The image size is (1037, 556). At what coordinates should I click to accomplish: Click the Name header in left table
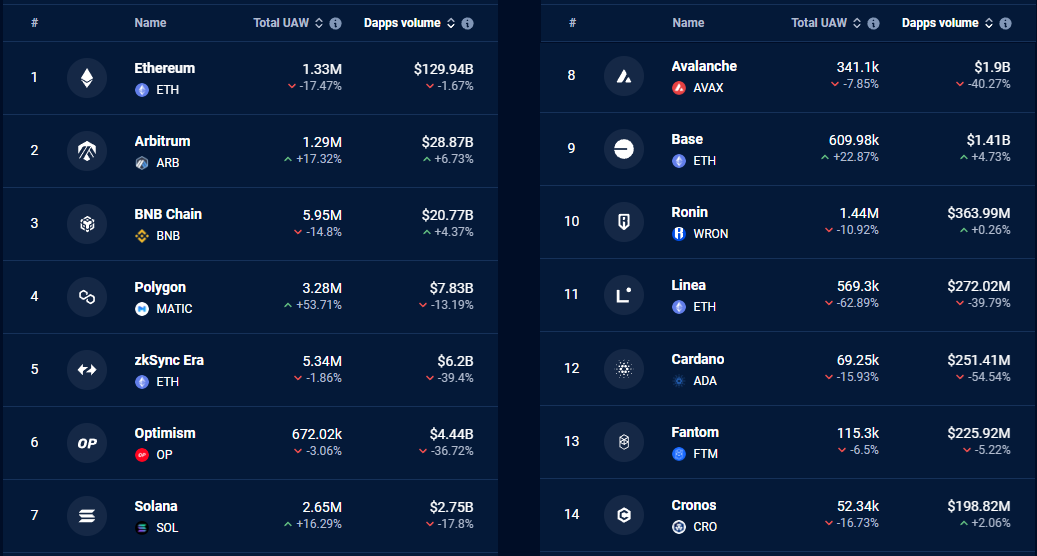(150, 22)
